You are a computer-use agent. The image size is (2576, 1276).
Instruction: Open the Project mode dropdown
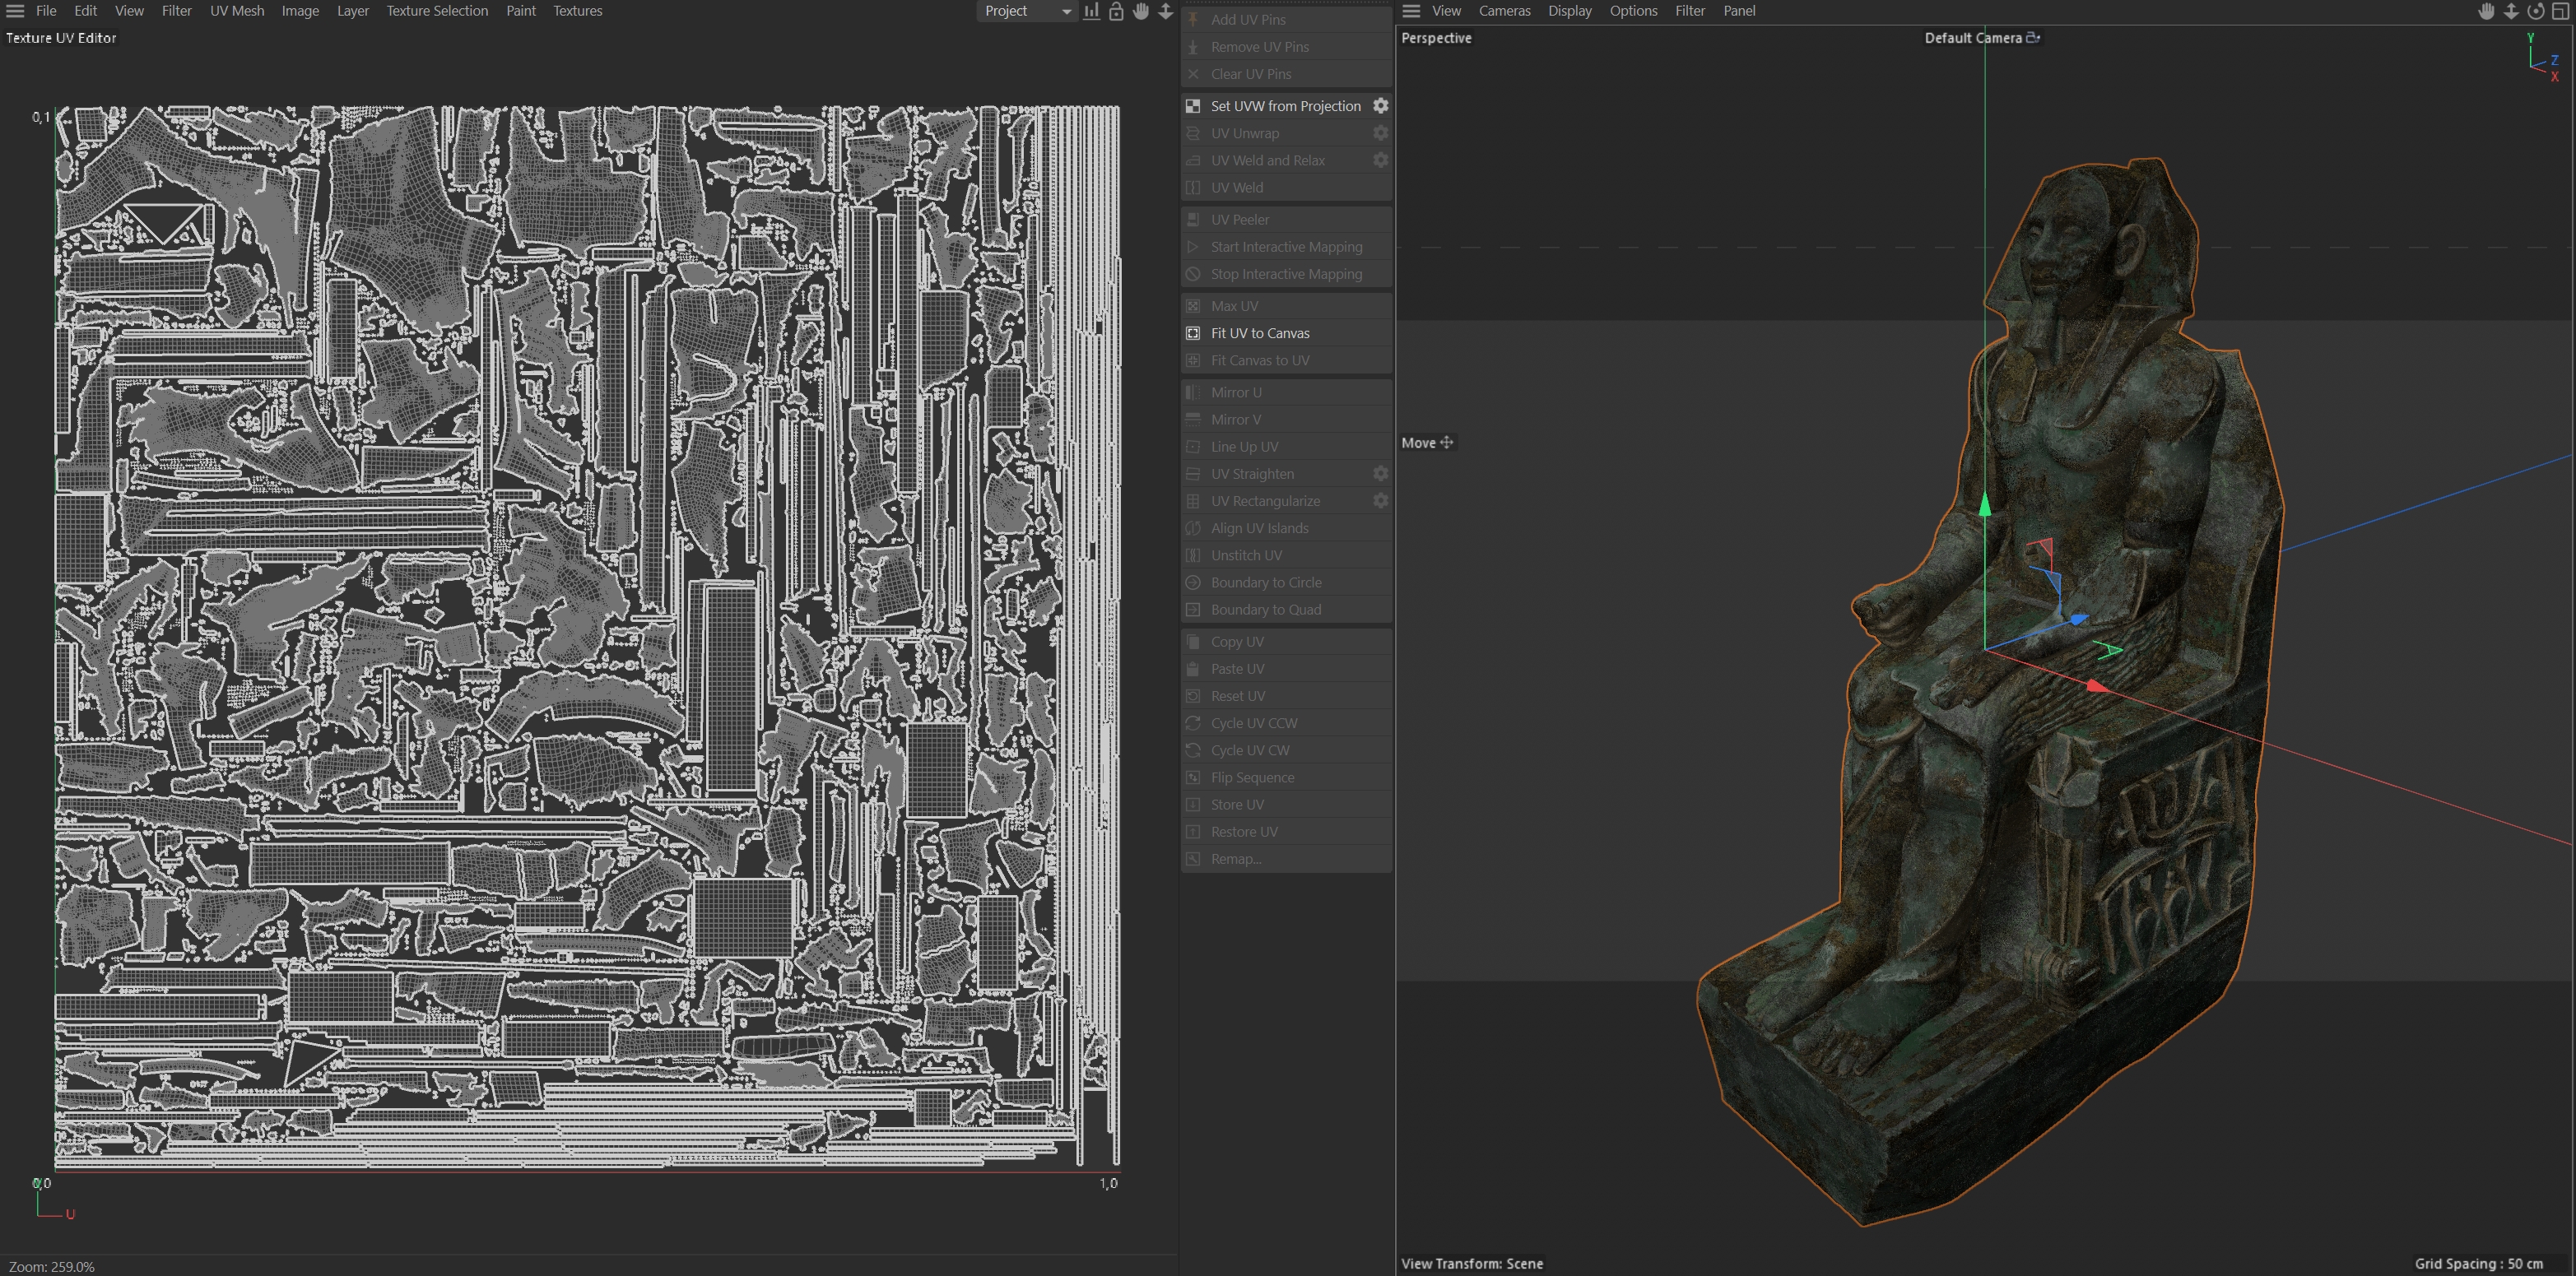1026,11
